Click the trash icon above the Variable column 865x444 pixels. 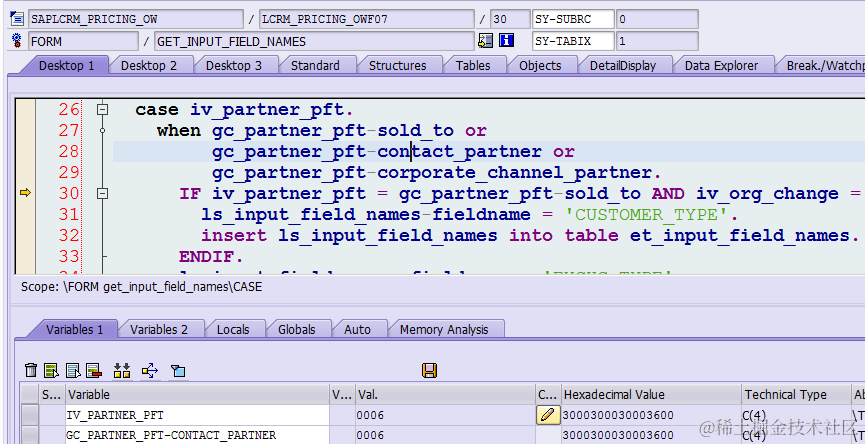tap(32, 371)
